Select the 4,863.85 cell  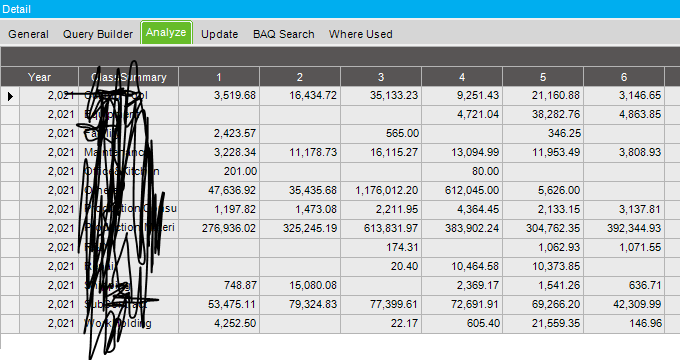point(624,115)
